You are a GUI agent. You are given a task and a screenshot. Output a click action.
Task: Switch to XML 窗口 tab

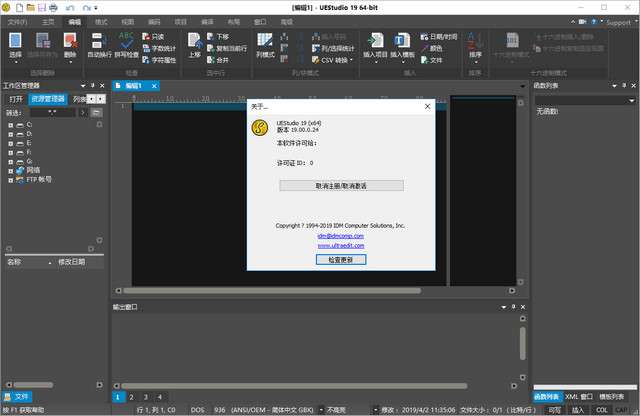click(x=579, y=397)
